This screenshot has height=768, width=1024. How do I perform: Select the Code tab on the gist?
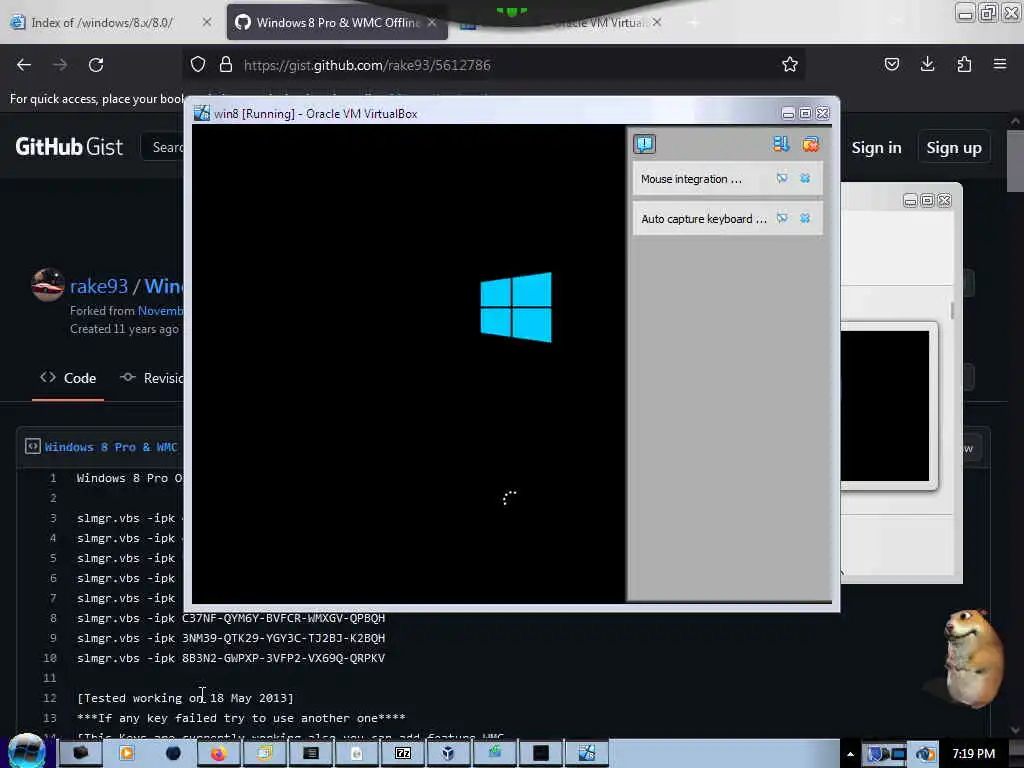[68, 378]
